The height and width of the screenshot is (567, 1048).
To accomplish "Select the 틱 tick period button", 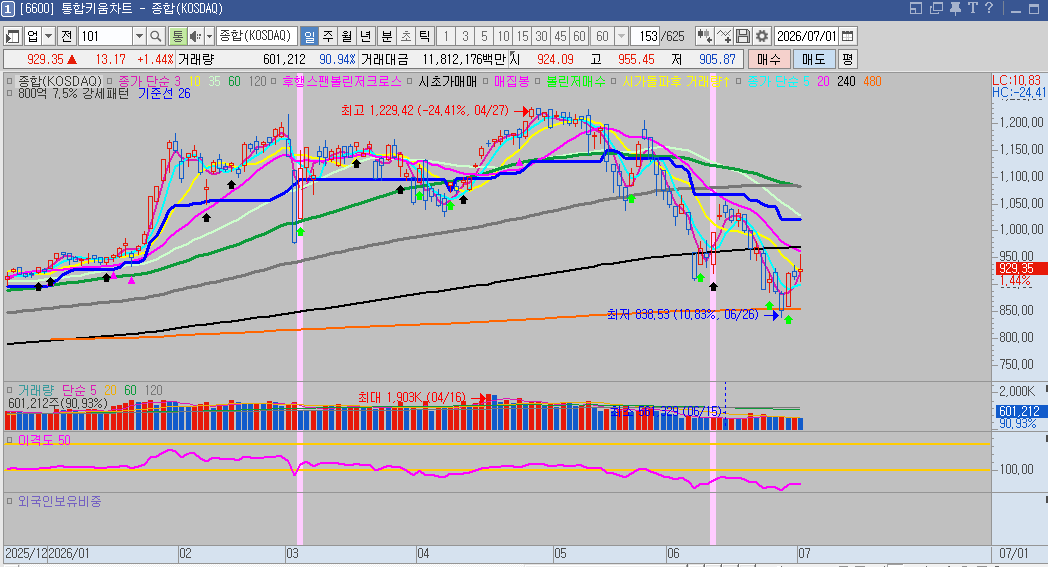I will tap(424, 36).
